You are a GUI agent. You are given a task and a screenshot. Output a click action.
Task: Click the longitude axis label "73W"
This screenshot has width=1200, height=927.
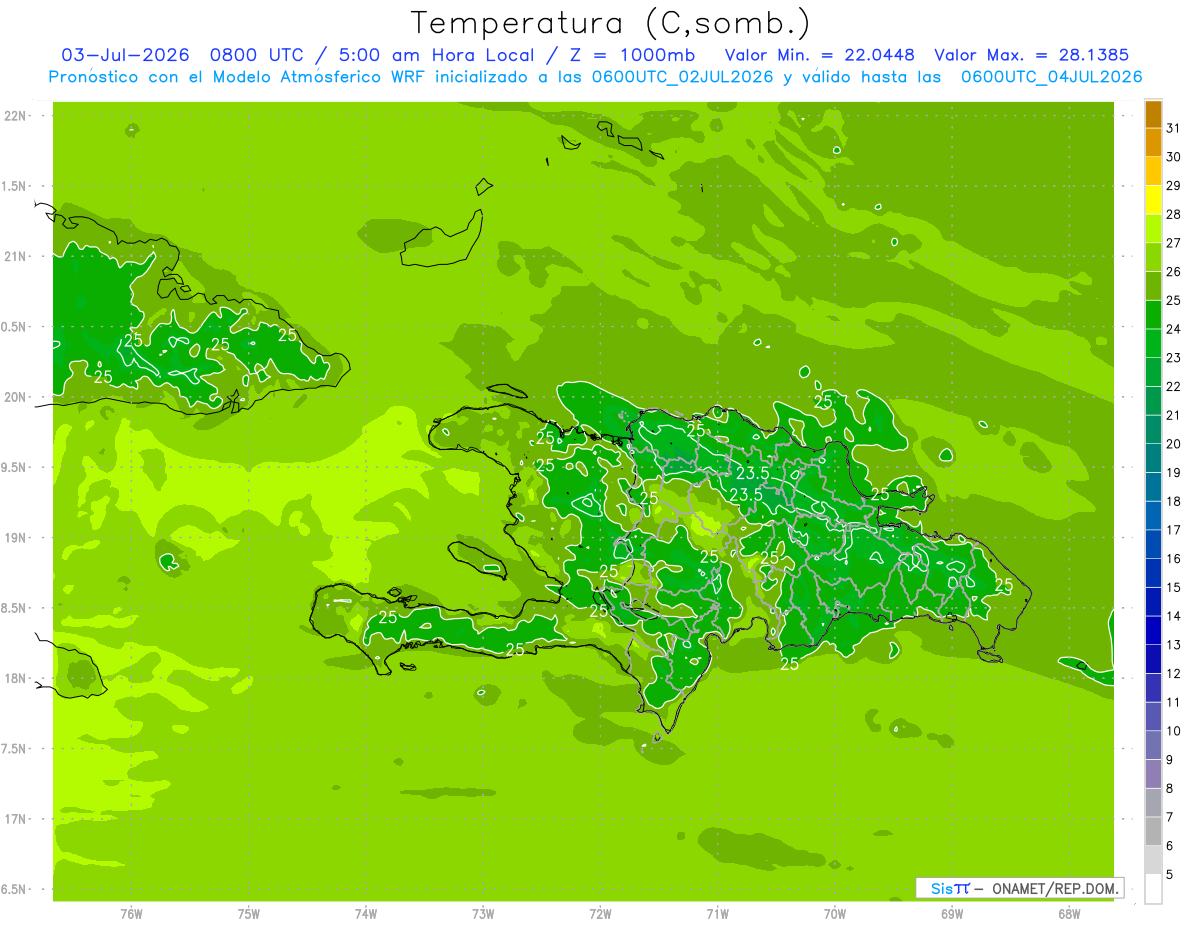tap(483, 914)
